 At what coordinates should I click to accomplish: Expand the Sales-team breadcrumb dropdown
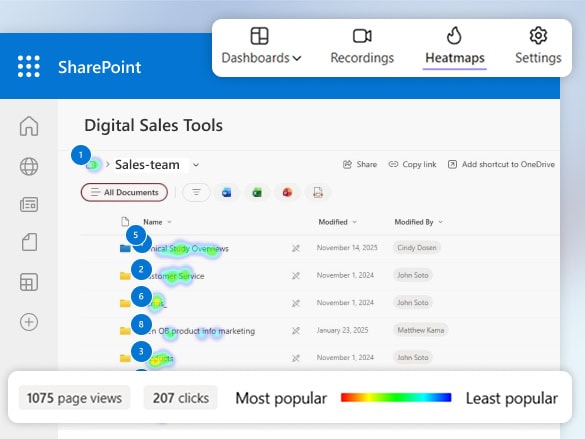(x=196, y=165)
